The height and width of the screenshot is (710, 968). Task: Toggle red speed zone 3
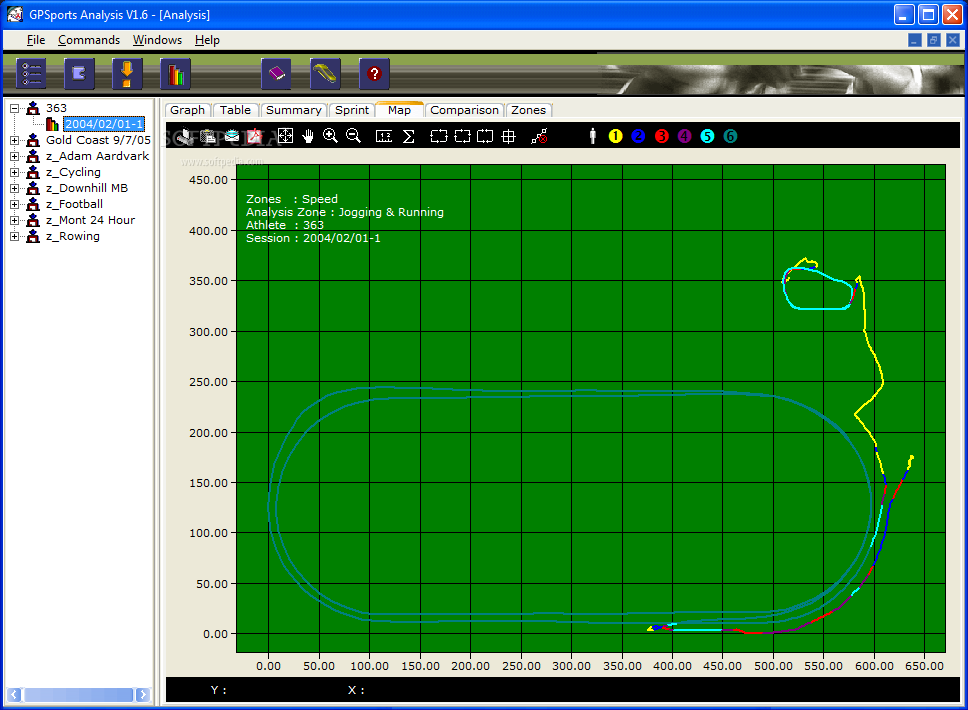click(662, 136)
